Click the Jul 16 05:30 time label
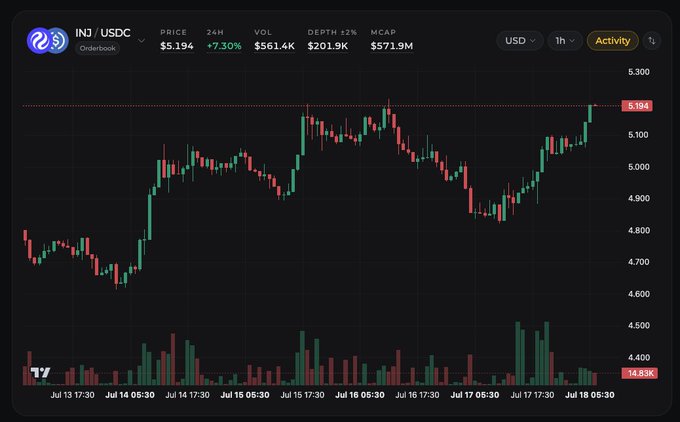Screen dimensions: 680x422 [360, 395]
